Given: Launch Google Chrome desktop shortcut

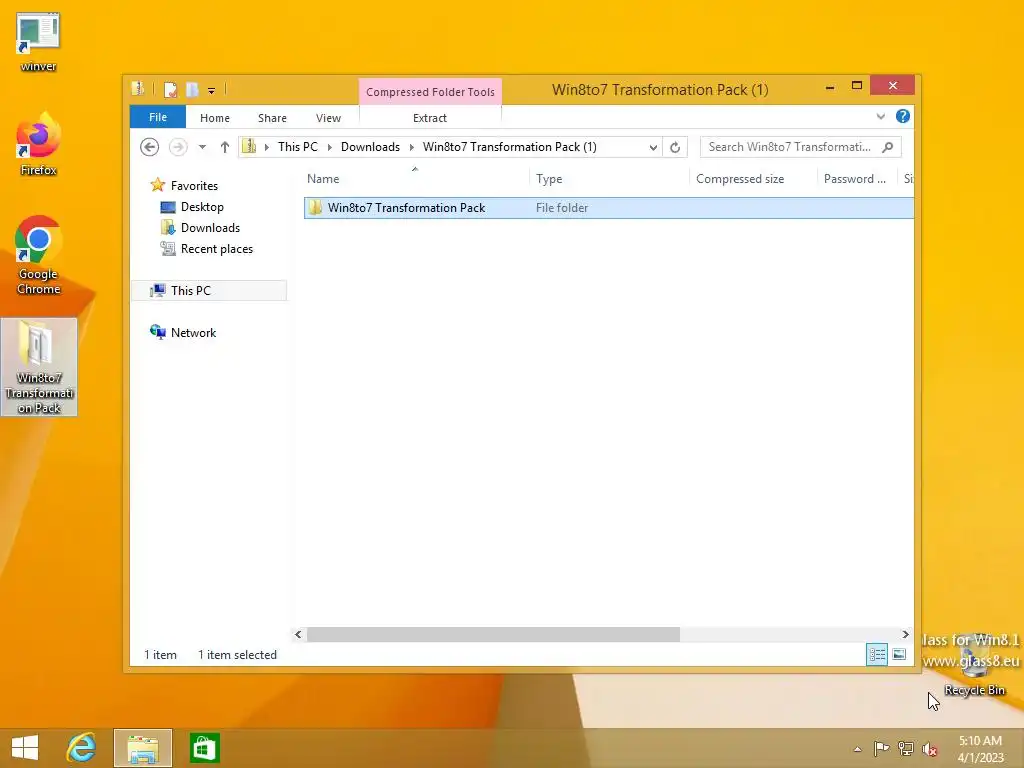Looking at the screenshot, I should (x=38, y=255).
